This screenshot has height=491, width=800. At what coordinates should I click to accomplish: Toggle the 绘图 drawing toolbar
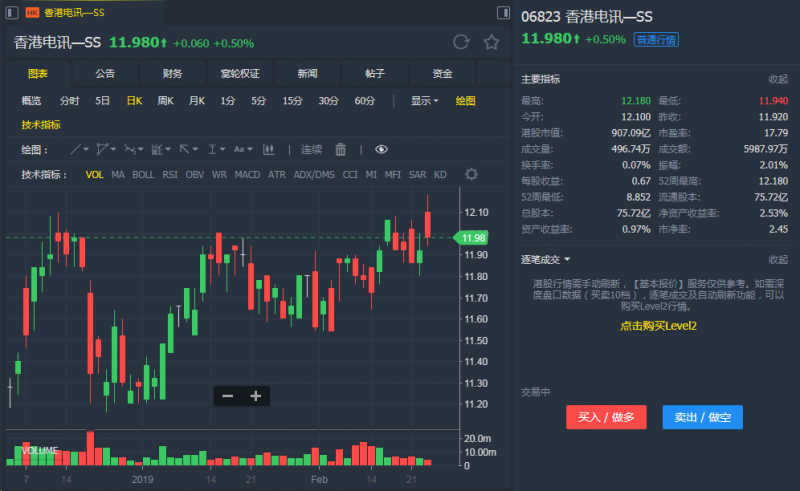click(x=465, y=101)
